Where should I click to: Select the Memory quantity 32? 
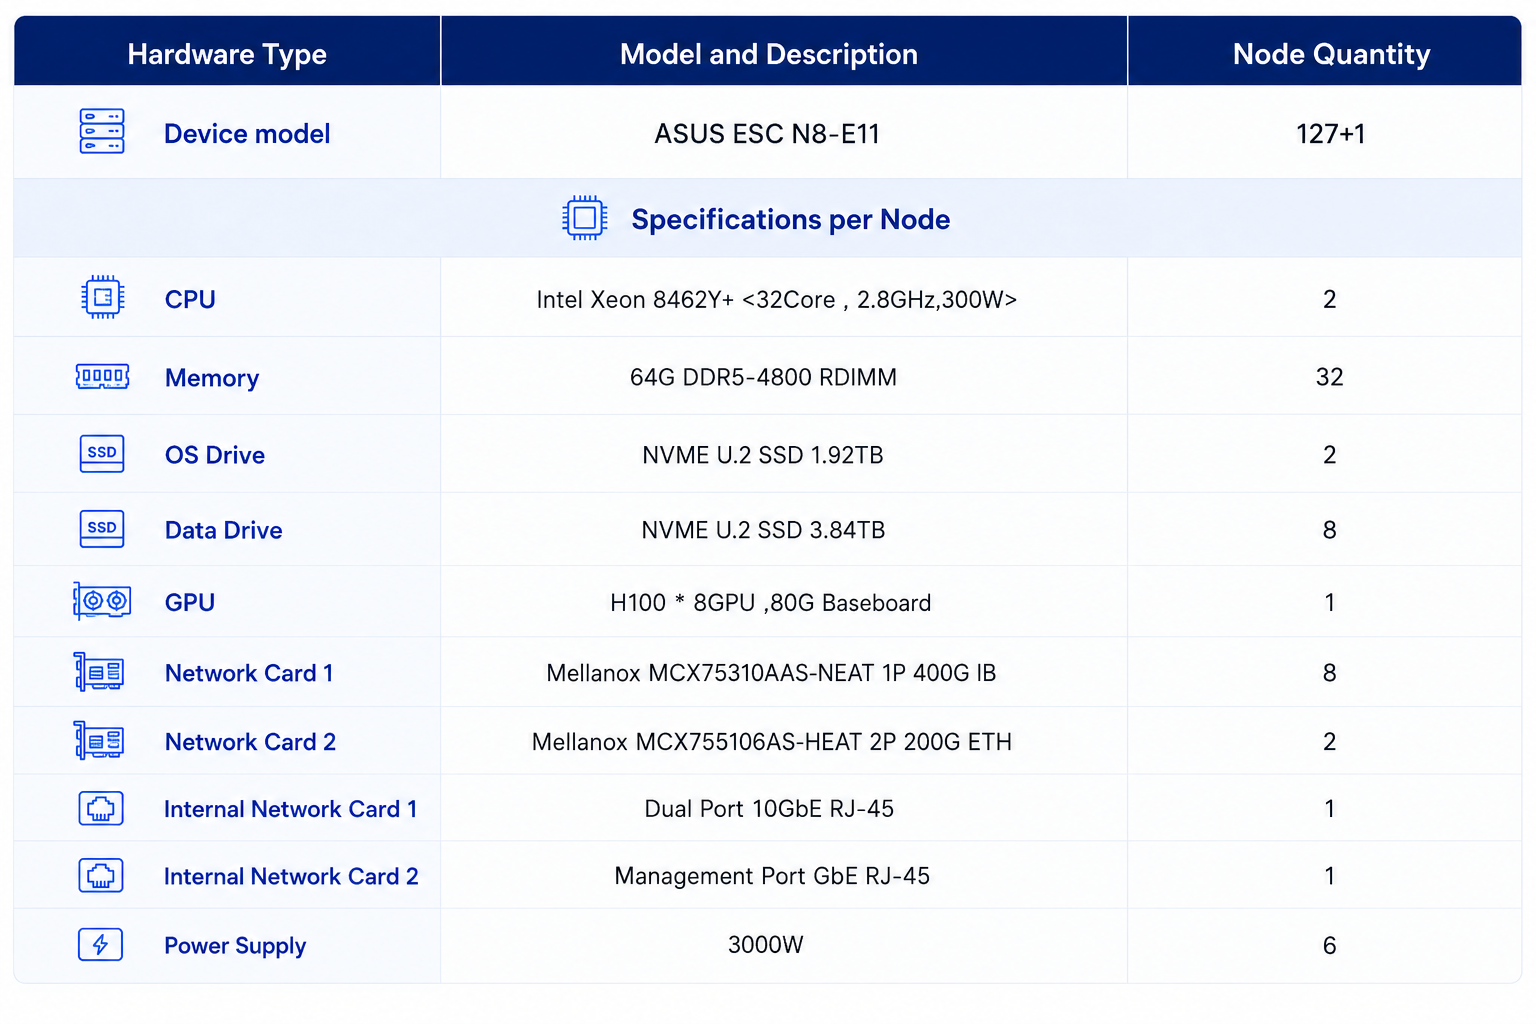pos(1329,377)
